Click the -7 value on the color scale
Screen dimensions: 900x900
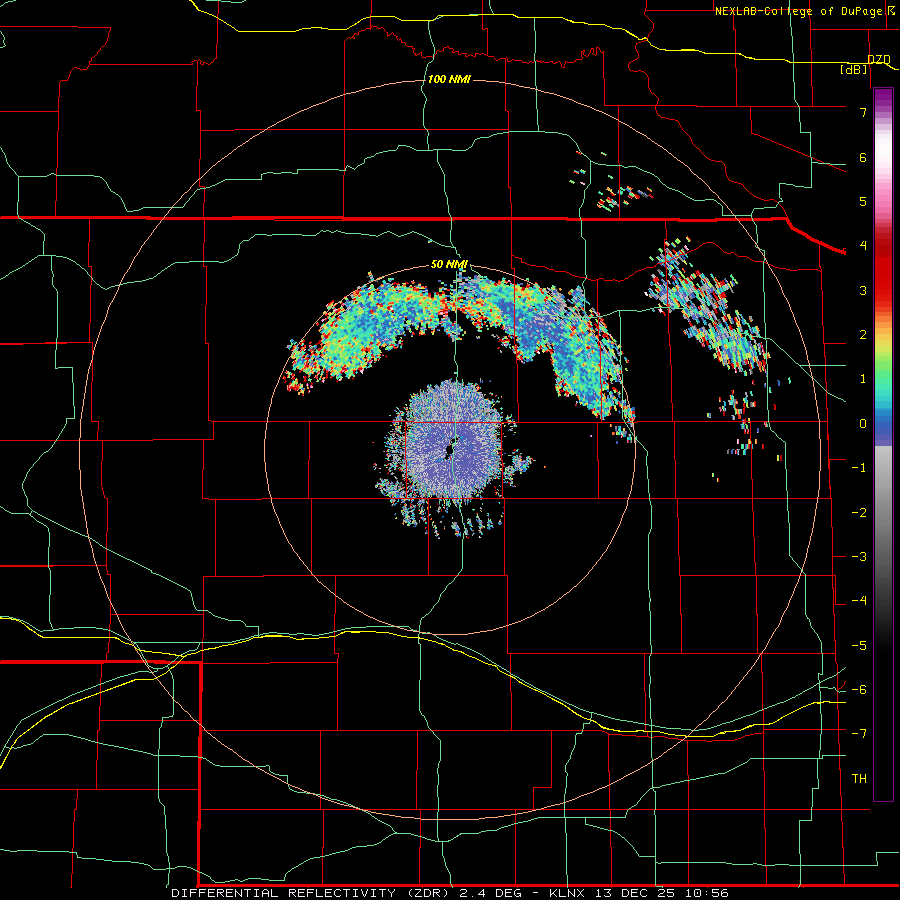pos(859,734)
